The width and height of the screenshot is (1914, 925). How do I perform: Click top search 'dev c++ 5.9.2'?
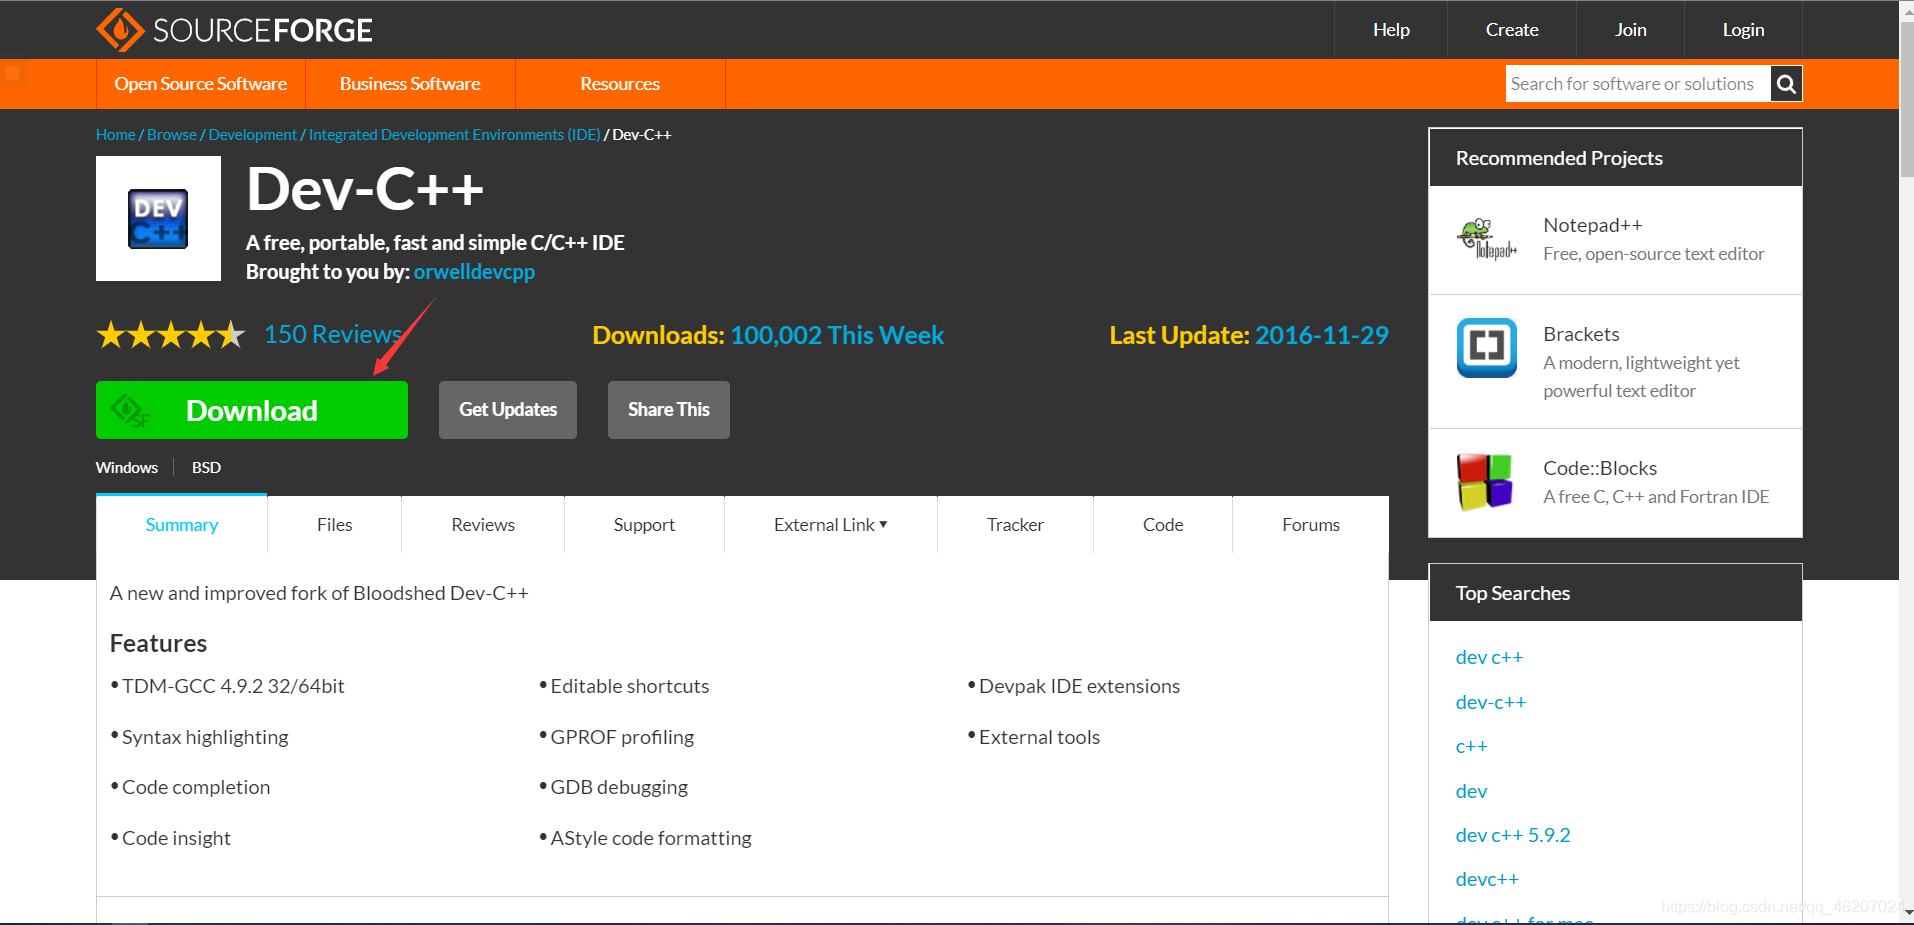[1513, 835]
